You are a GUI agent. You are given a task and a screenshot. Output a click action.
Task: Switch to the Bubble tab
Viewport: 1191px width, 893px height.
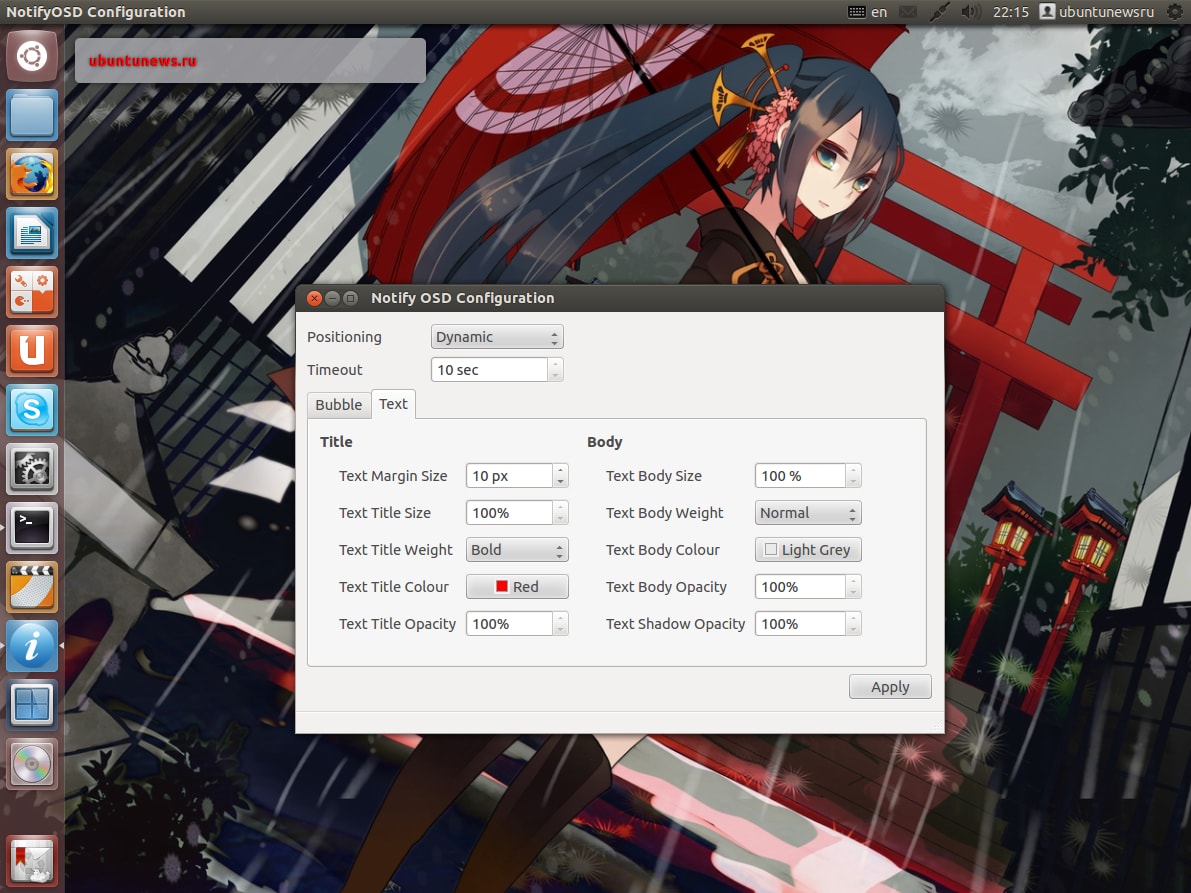click(339, 405)
